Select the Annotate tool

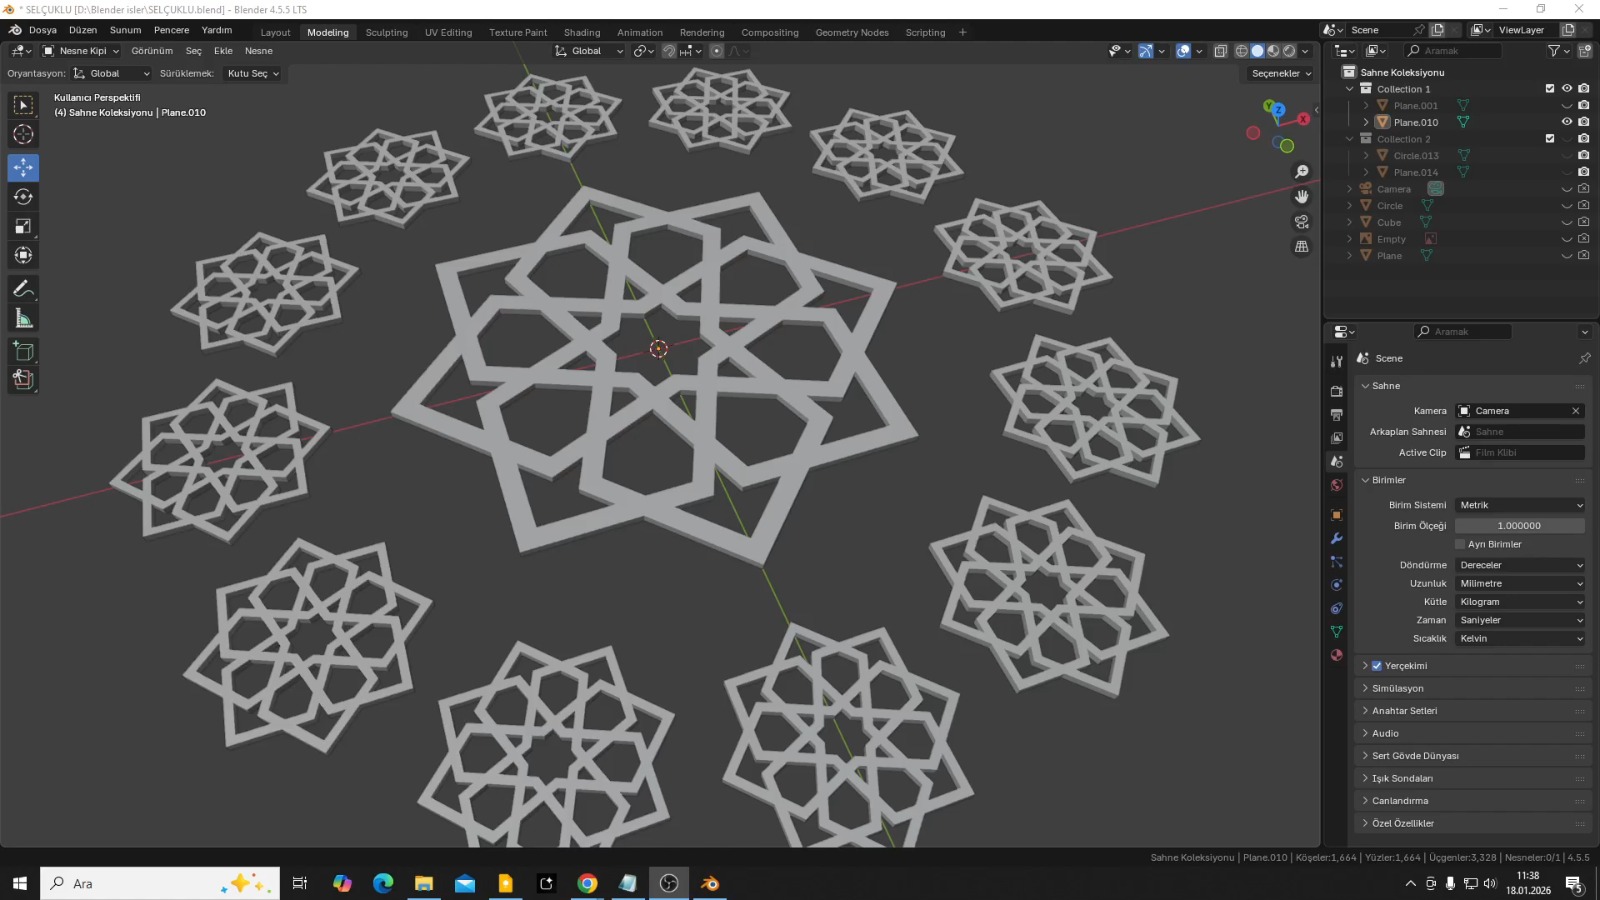pyautogui.click(x=22, y=289)
